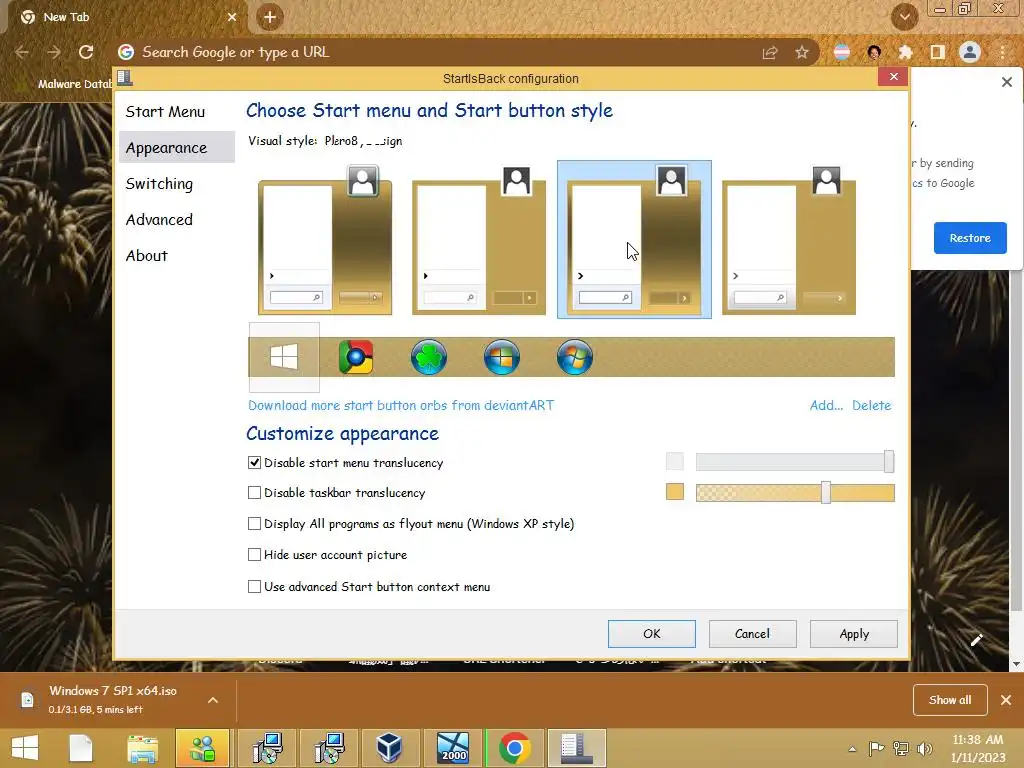Show hidden system tray icons
Screen dimensions: 1024x768
point(852,749)
